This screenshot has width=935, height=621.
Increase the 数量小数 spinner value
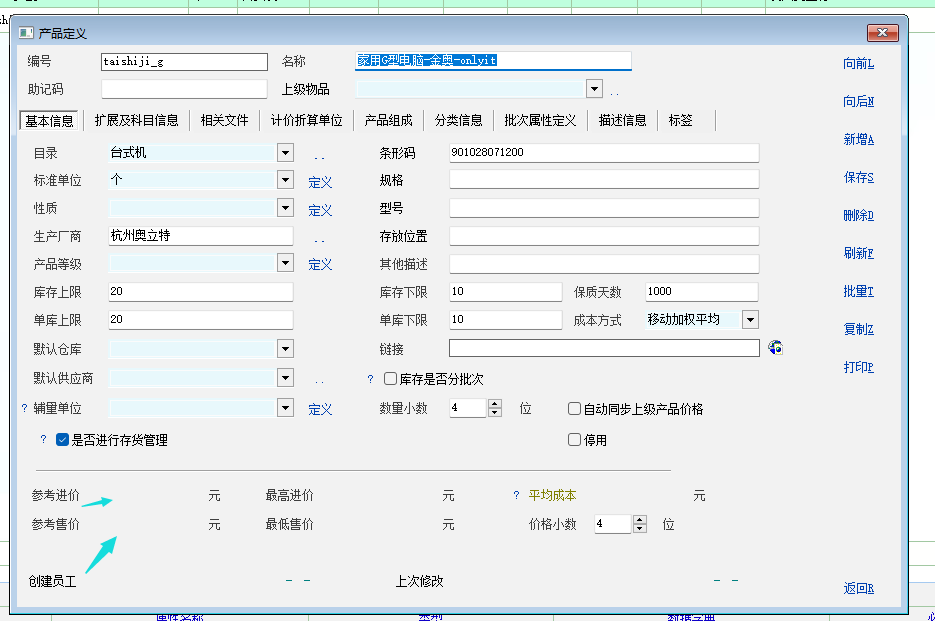coord(494,404)
